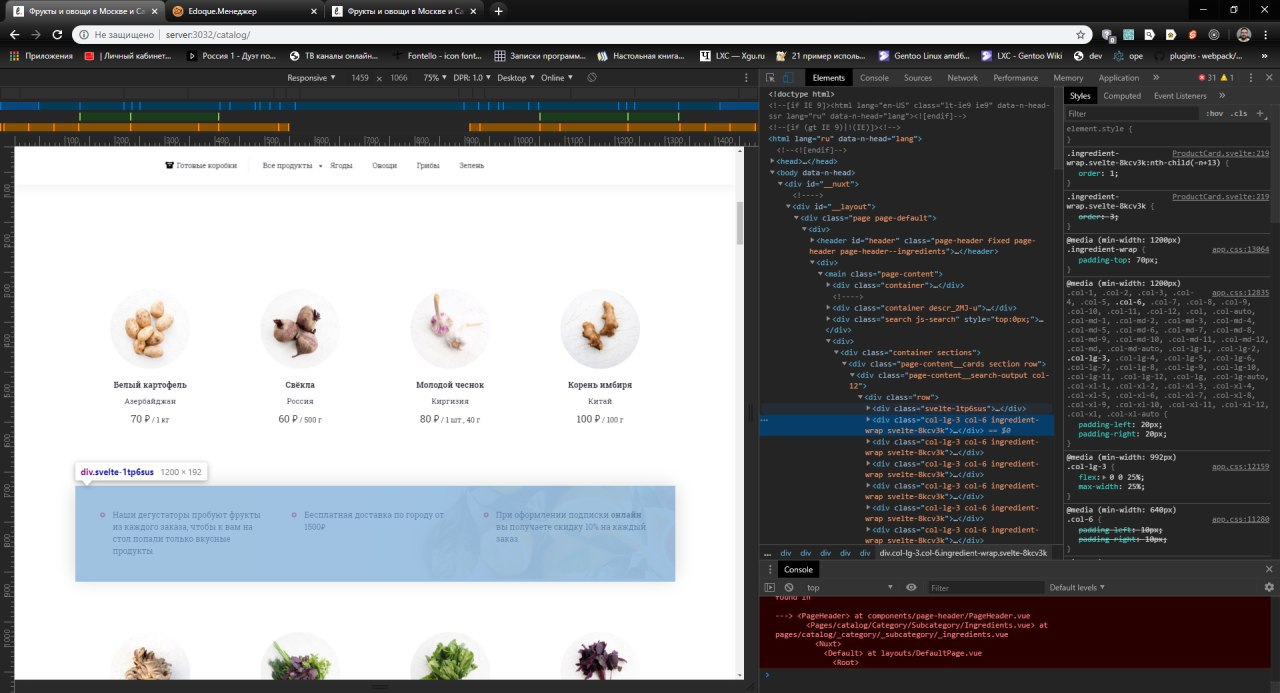
Task: Open the ProductCard.svelte:219 source link
Action: [1220, 154]
